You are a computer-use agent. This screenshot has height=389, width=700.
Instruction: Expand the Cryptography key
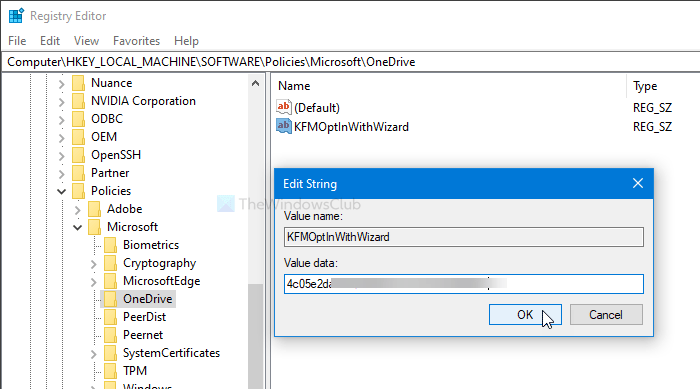click(x=94, y=264)
